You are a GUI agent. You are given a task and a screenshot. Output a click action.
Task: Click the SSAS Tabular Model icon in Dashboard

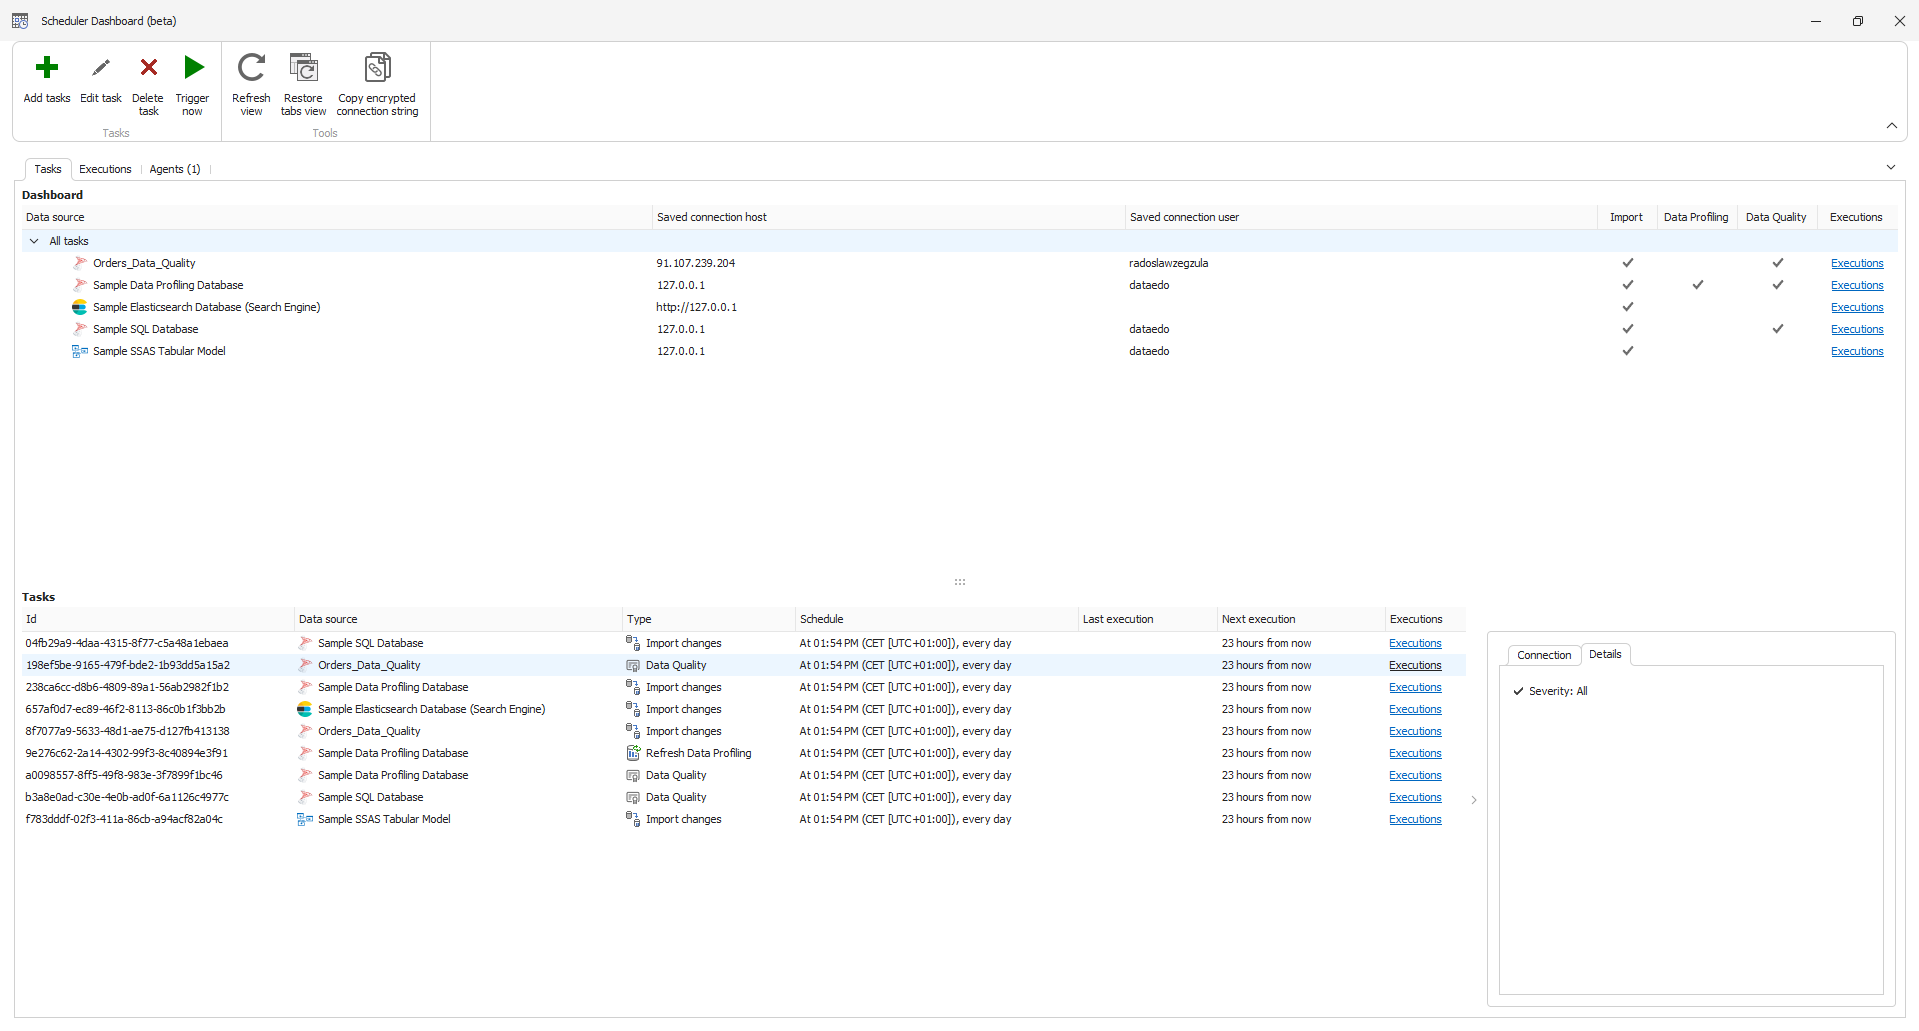(x=80, y=351)
